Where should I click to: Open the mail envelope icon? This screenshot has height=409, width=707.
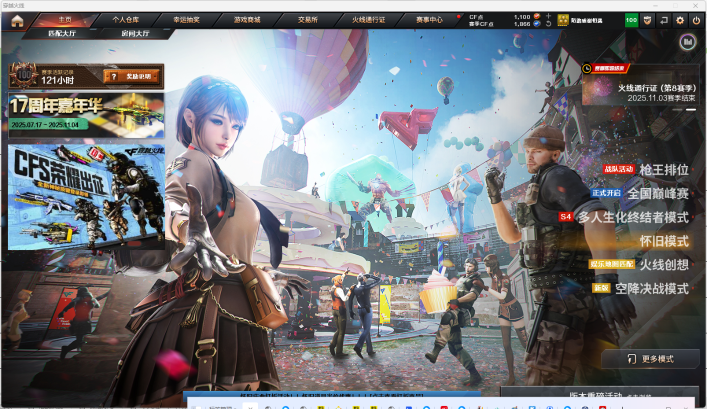tap(648, 19)
